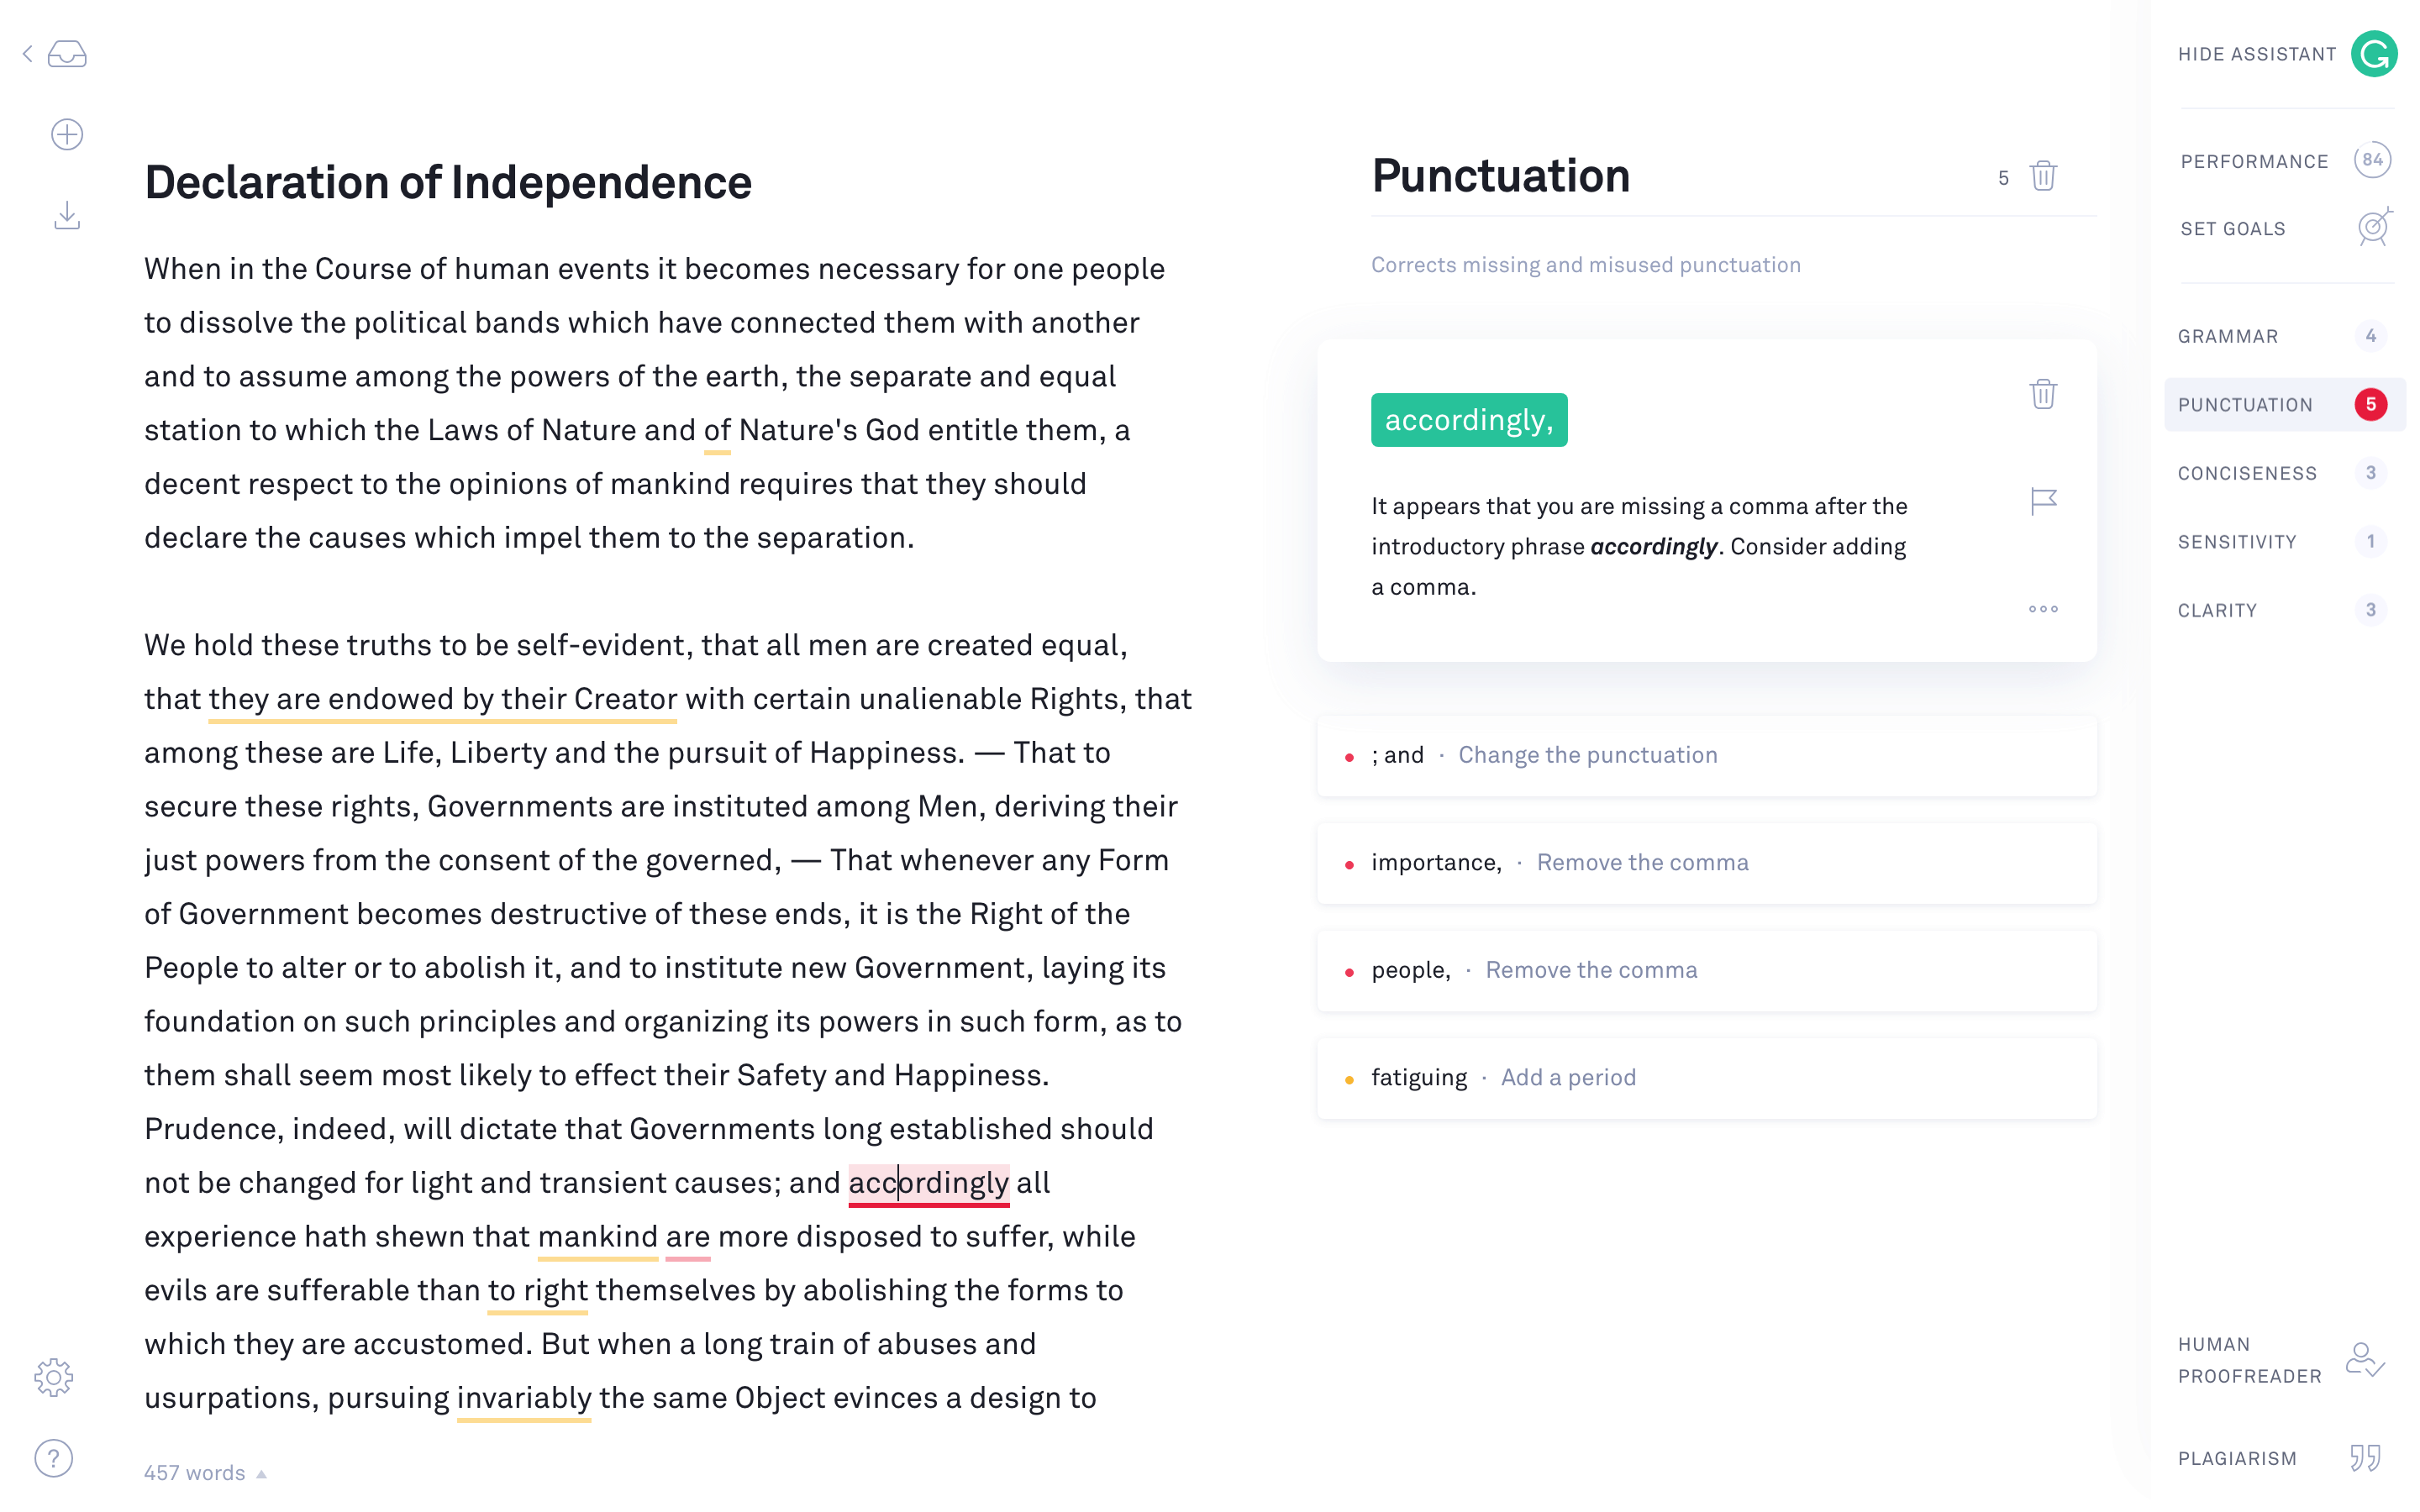Click the Human Proofreader person icon

point(2366,1359)
